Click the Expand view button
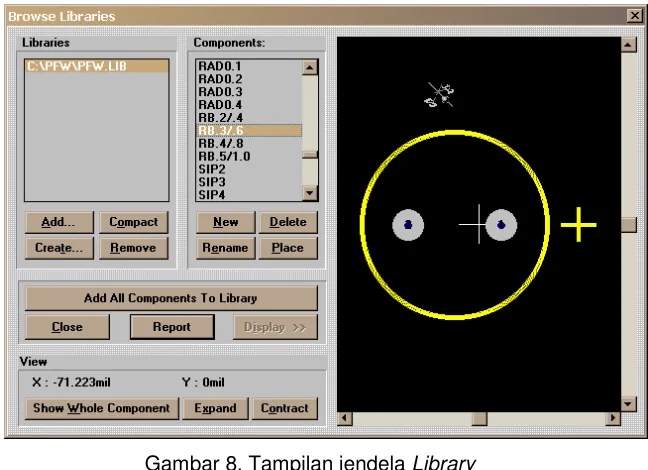The width and height of the screenshot is (648, 470). click(215, 408)
